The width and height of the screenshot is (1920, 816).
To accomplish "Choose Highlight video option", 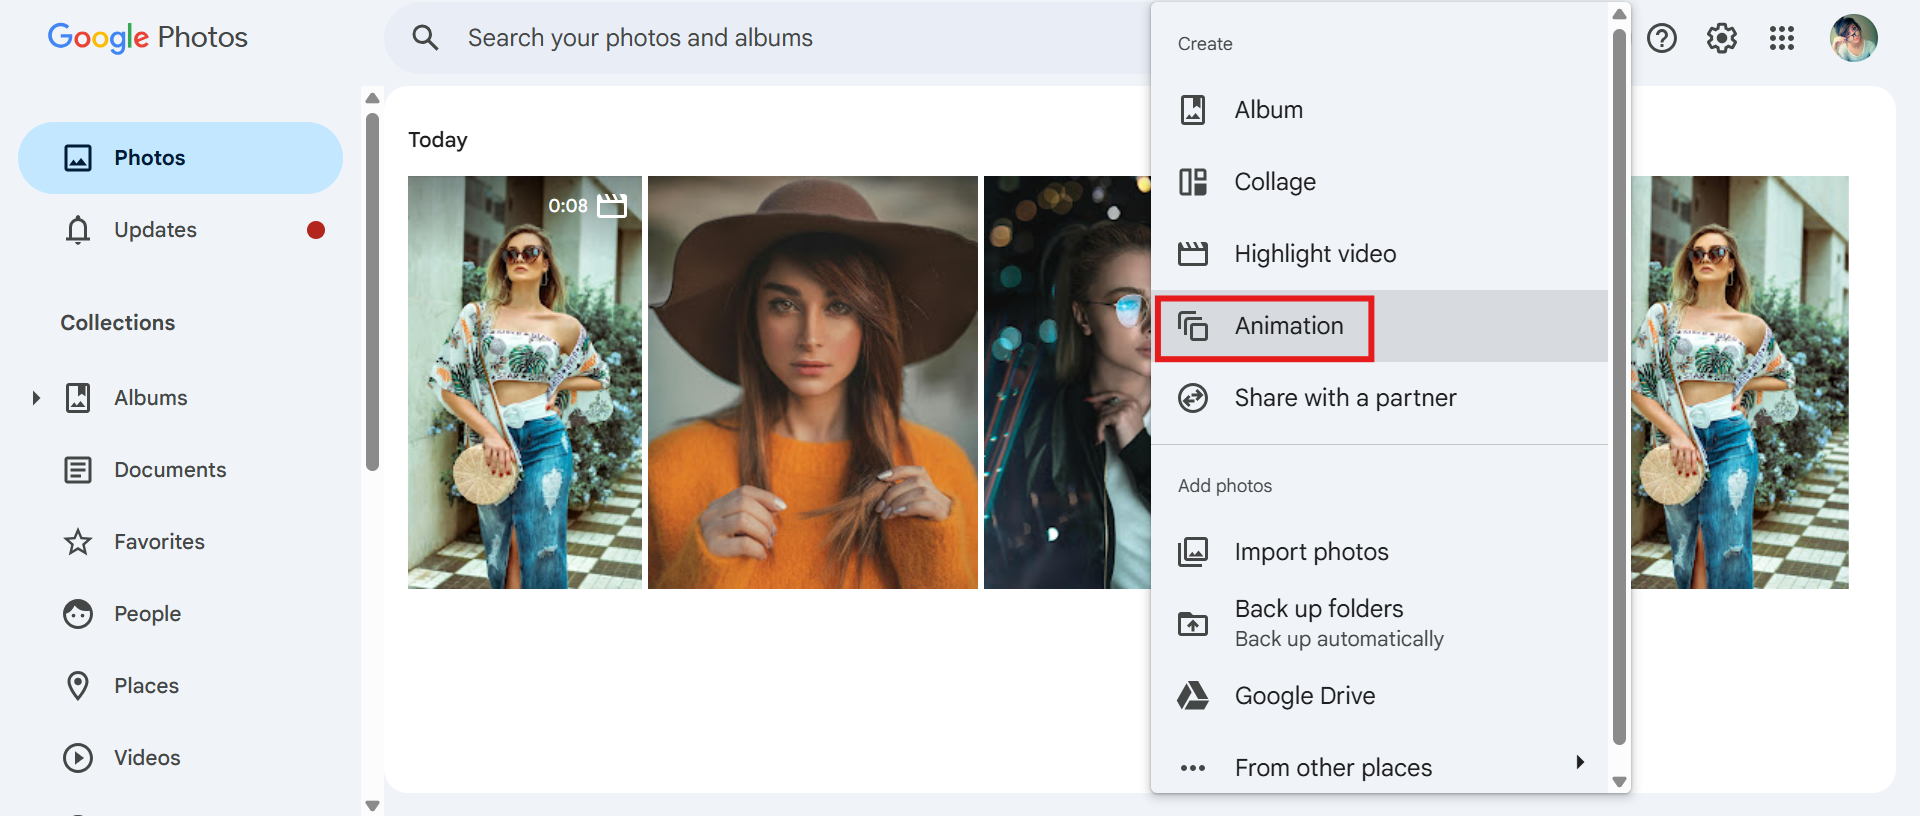I will (1314, 254).
